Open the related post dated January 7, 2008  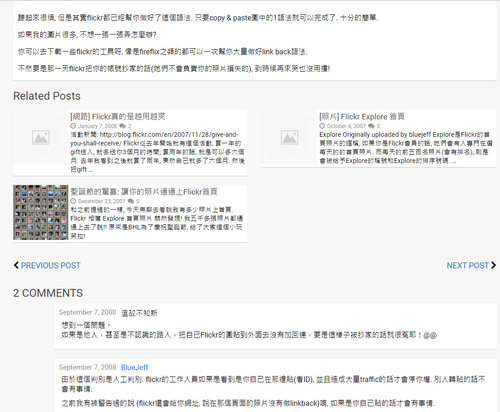click(118, 116)
